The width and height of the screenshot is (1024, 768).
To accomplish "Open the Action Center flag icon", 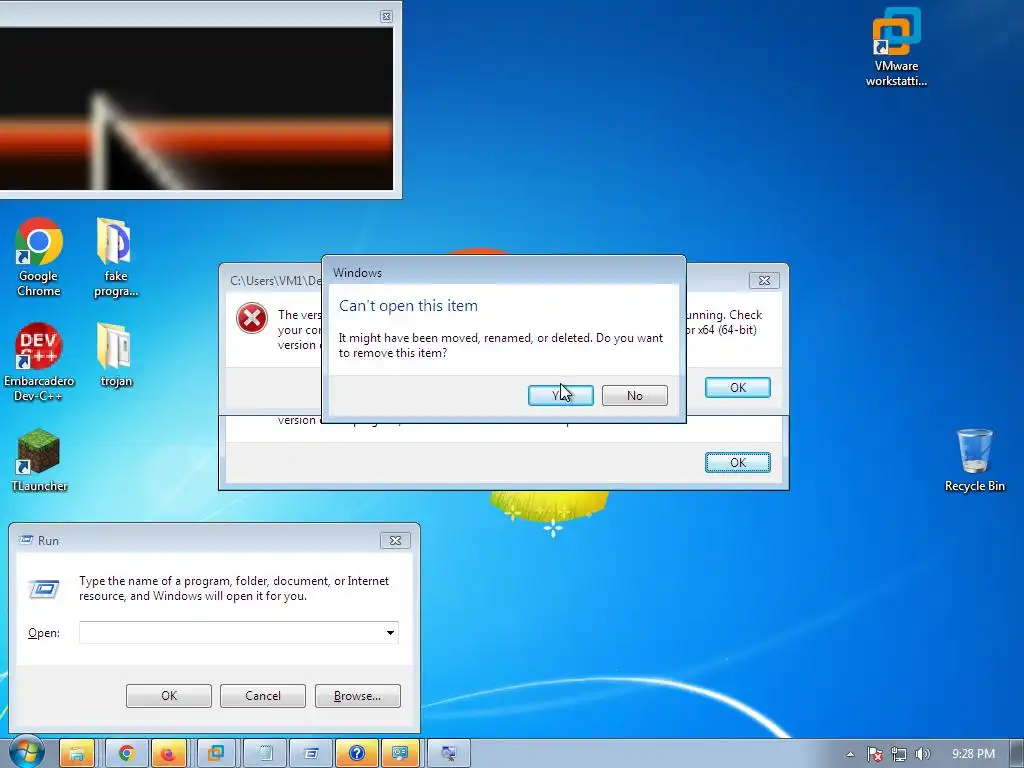I will click(x=874, y=754).
